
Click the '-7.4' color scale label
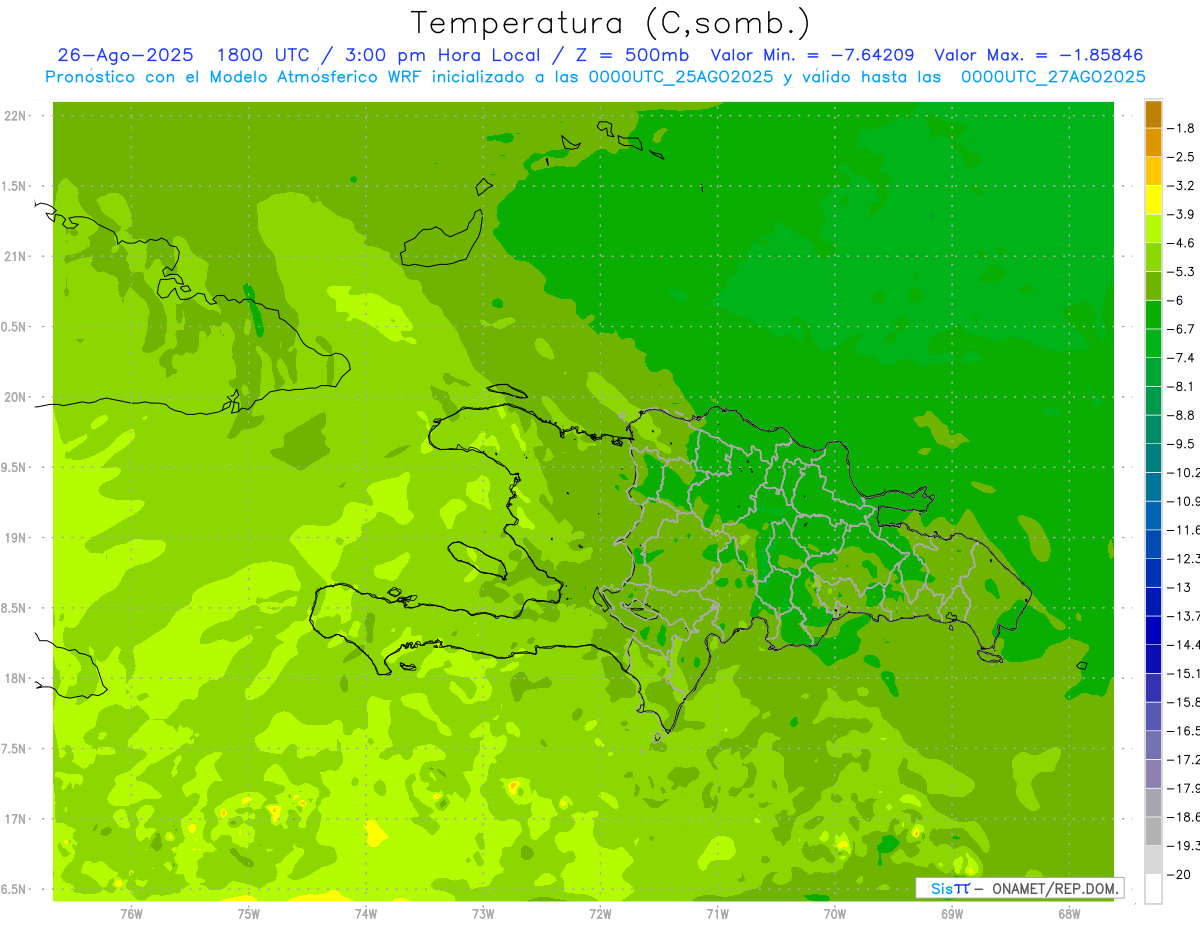point(1181,357)
